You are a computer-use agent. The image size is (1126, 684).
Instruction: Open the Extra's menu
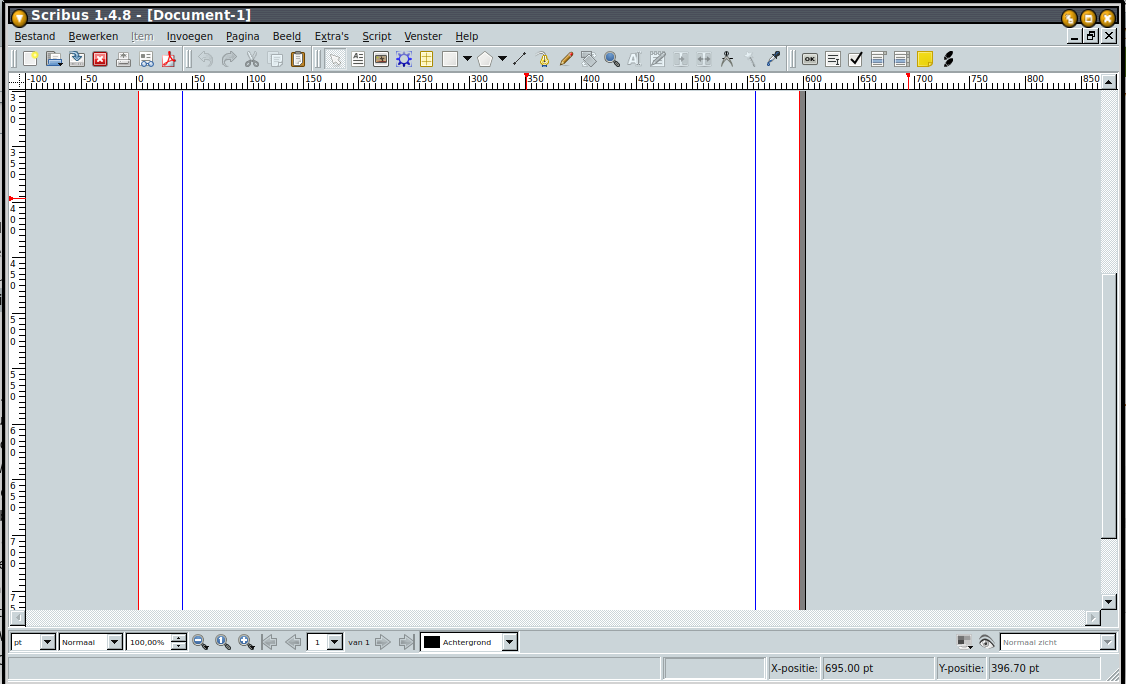332,36
